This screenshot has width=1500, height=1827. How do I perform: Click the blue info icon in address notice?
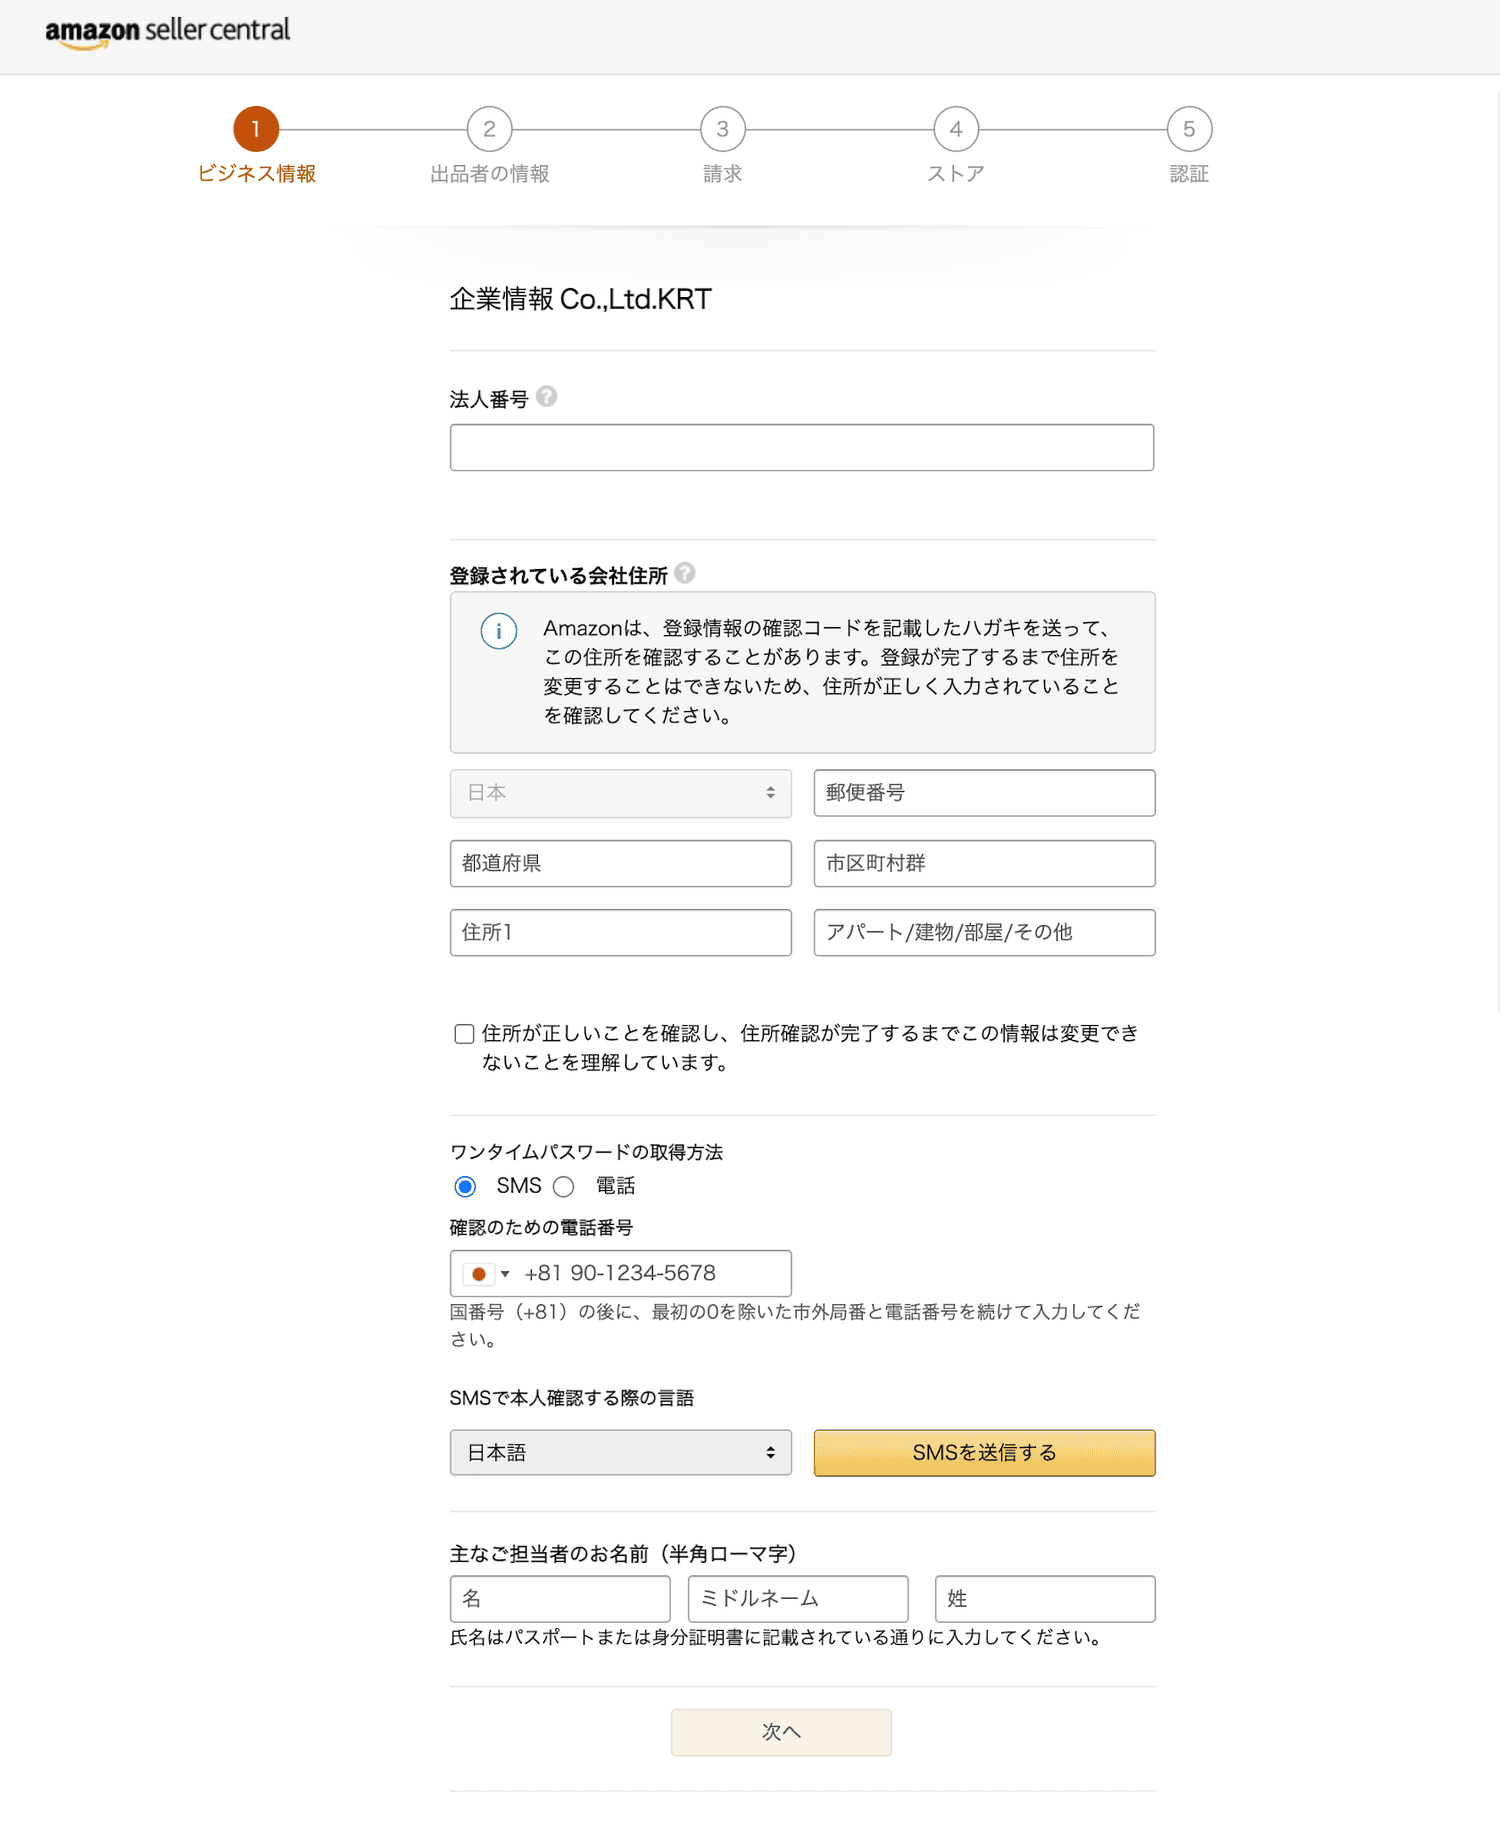499,631
